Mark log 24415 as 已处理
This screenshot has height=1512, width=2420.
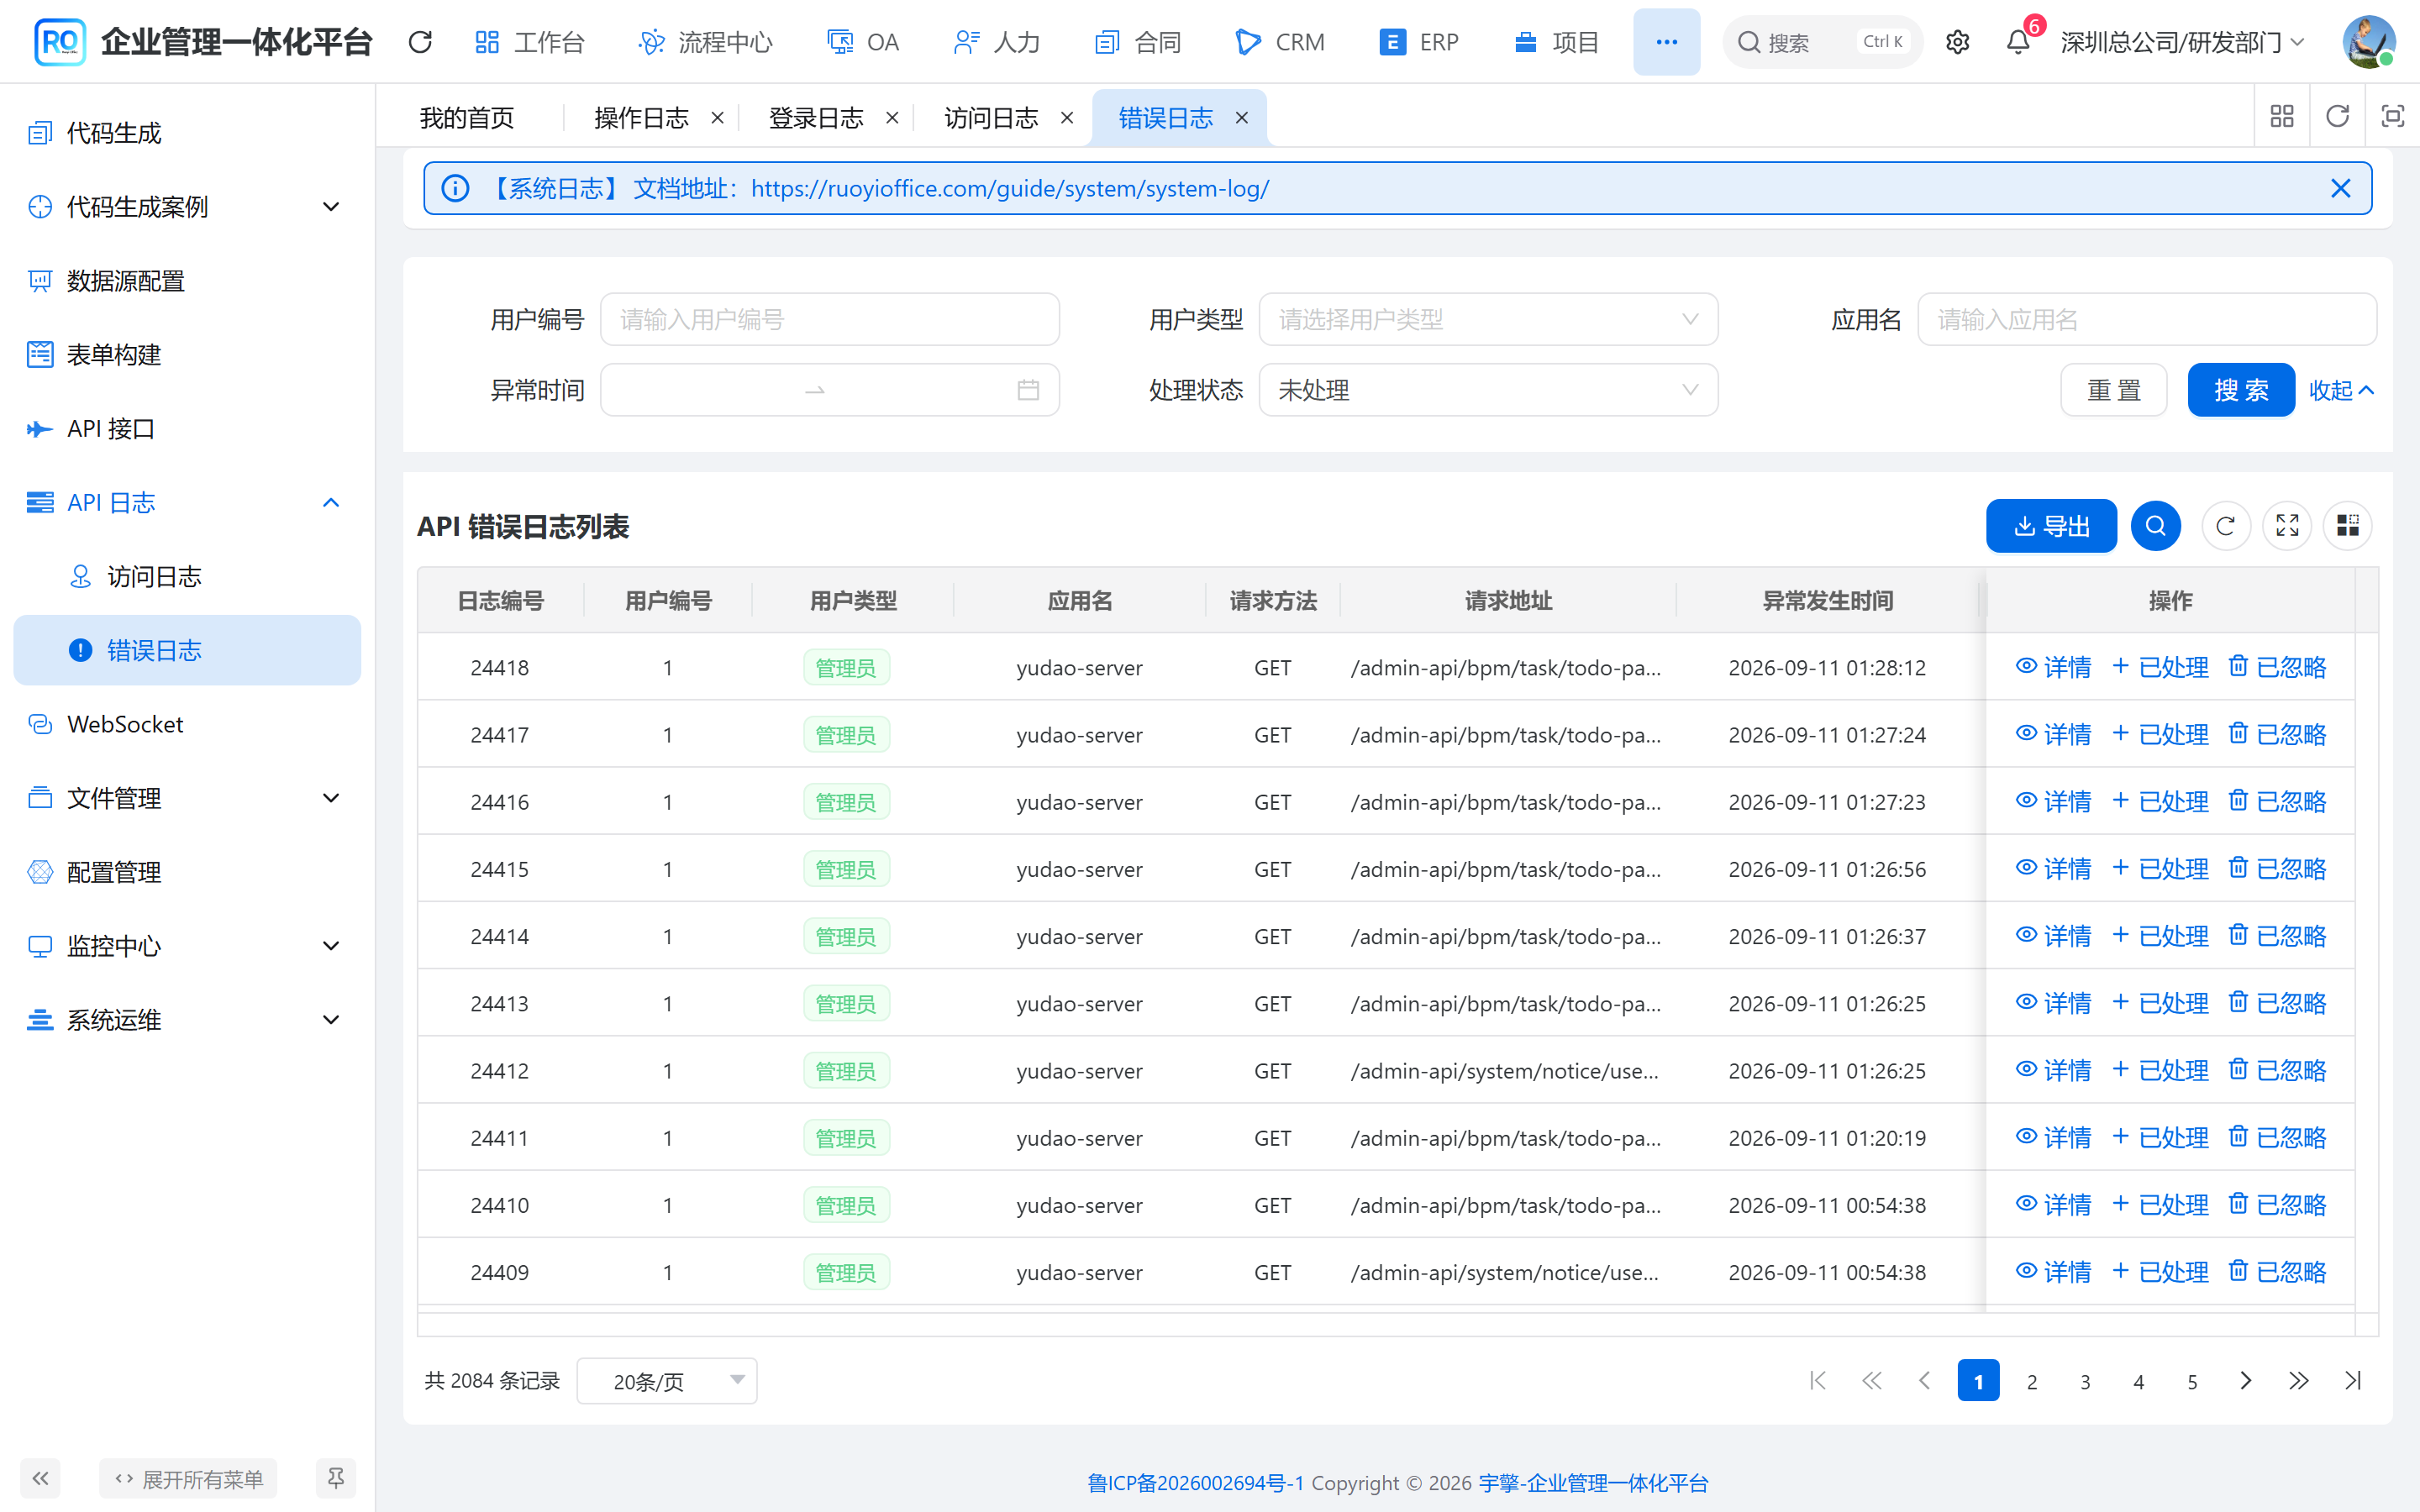(x=2160, y=869)
